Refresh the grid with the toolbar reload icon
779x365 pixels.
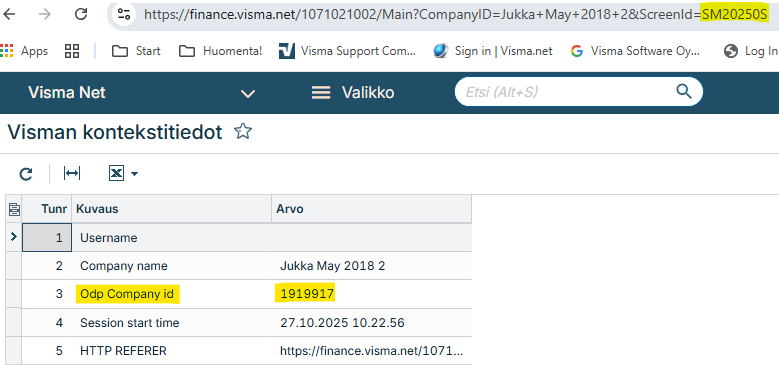pos(26,173)
